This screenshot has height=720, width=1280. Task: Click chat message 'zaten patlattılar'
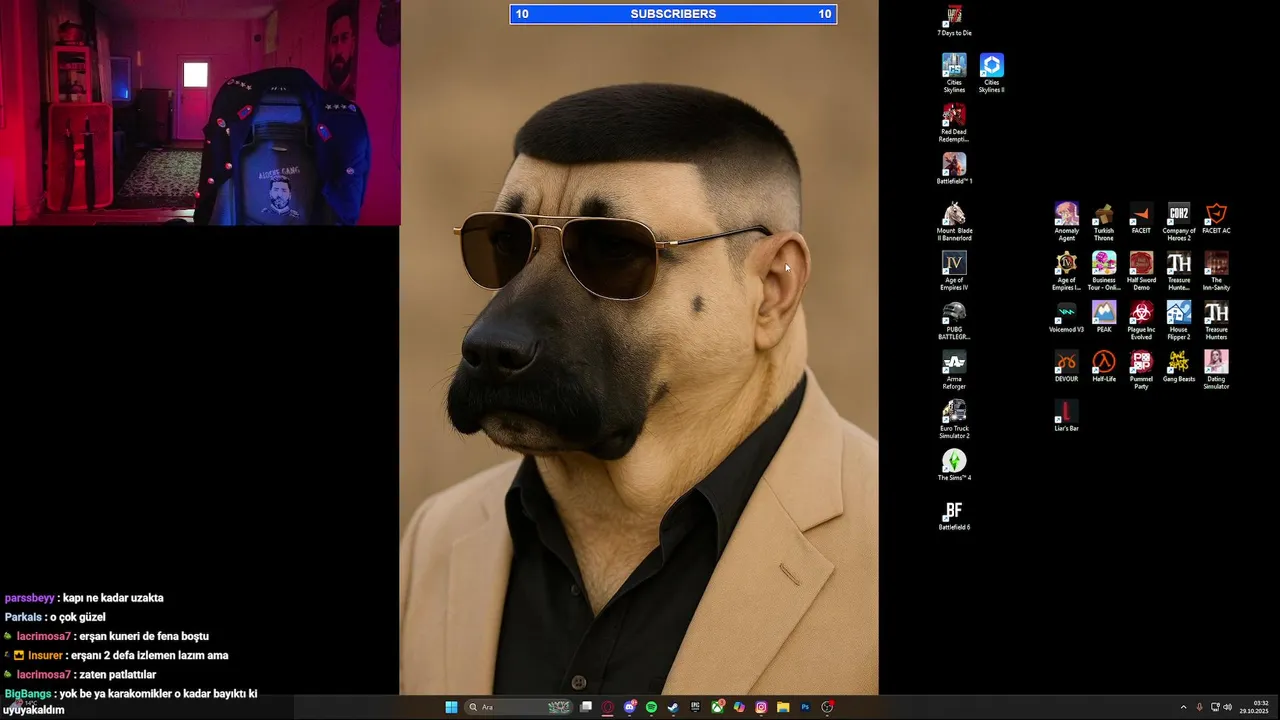(x=117, y=675)
